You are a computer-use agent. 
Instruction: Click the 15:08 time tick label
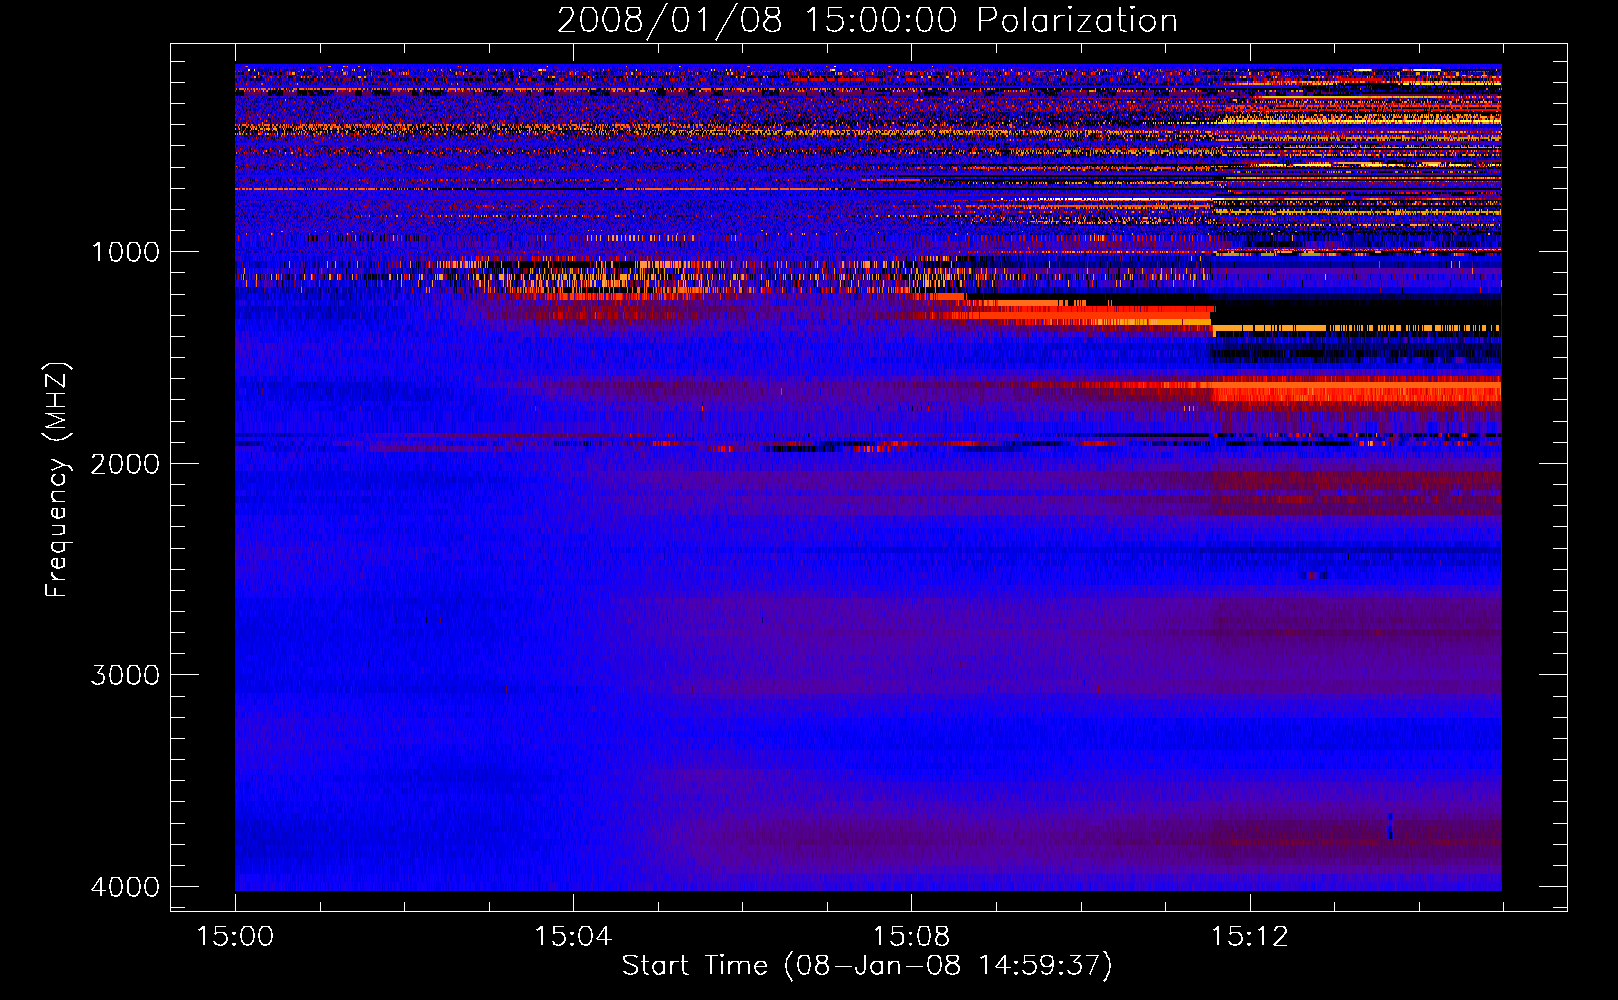[911, 937]
